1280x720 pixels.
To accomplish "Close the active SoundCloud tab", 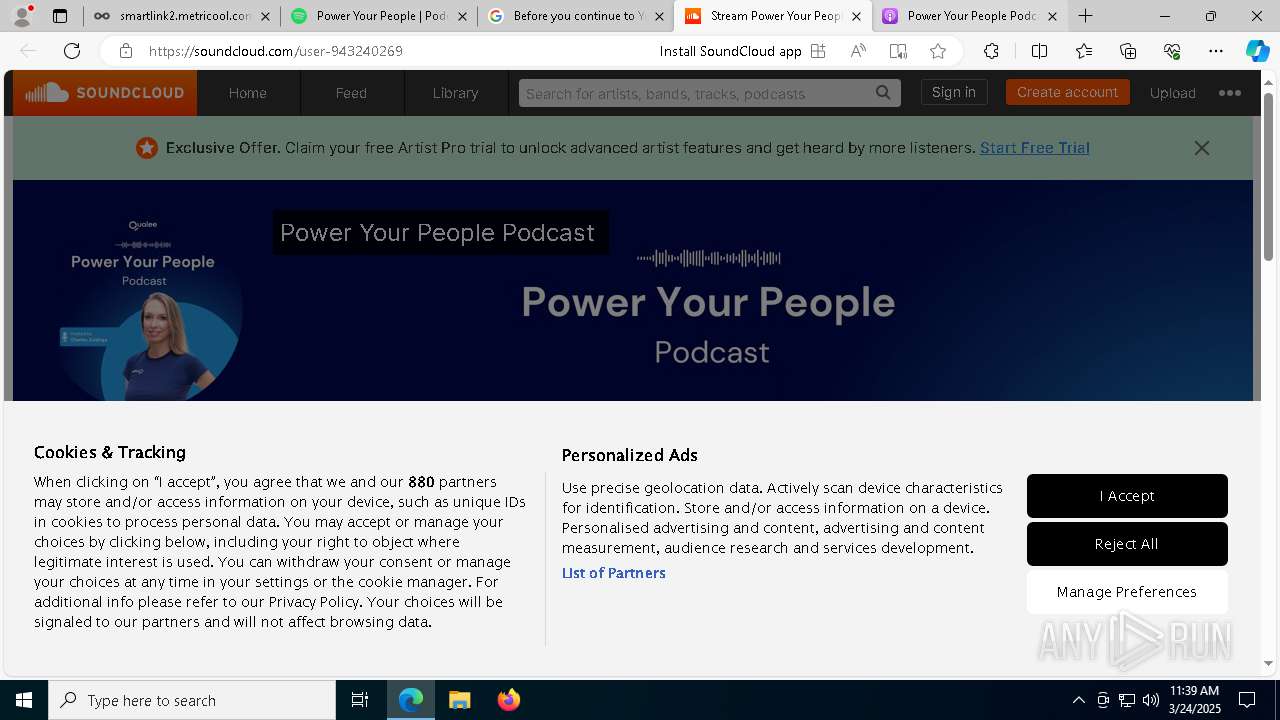I will click(x=856, y=16).
